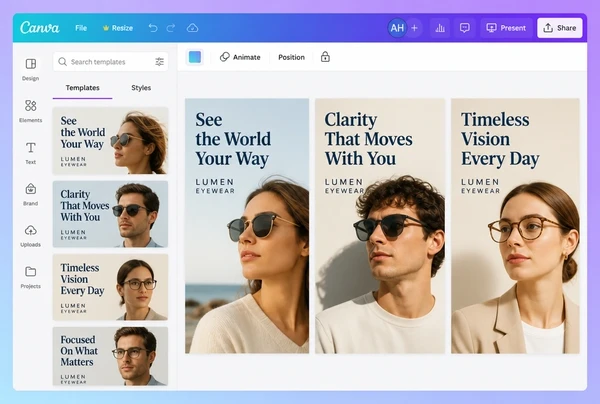
Task: Select the 'Clarity That Moves With You' template thumbnail
Action: (110, 214)
